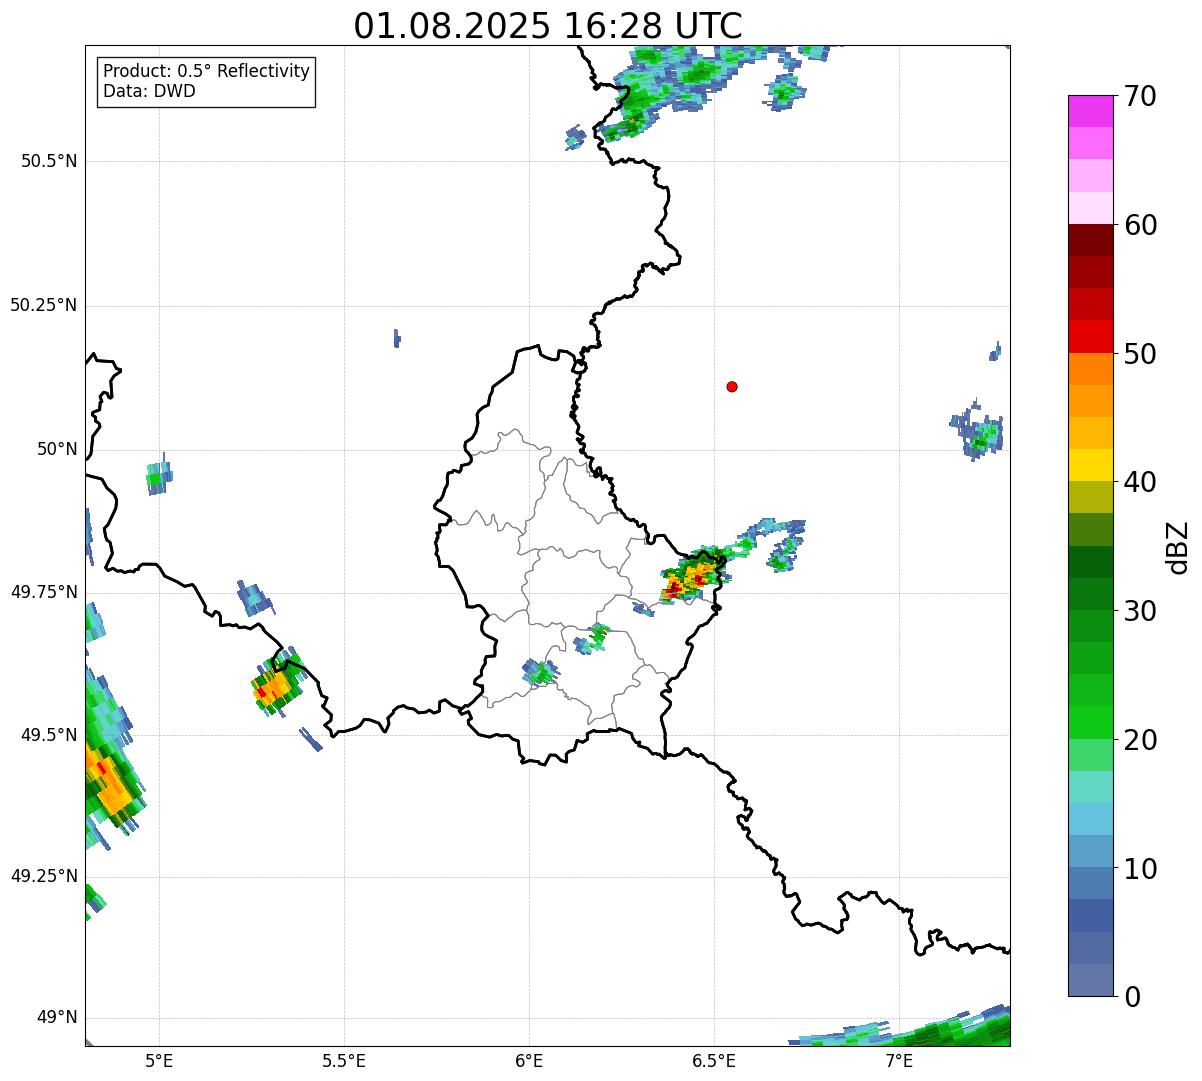Click the blue-green echo near 7.2°E at 50°N

point(980,434)
